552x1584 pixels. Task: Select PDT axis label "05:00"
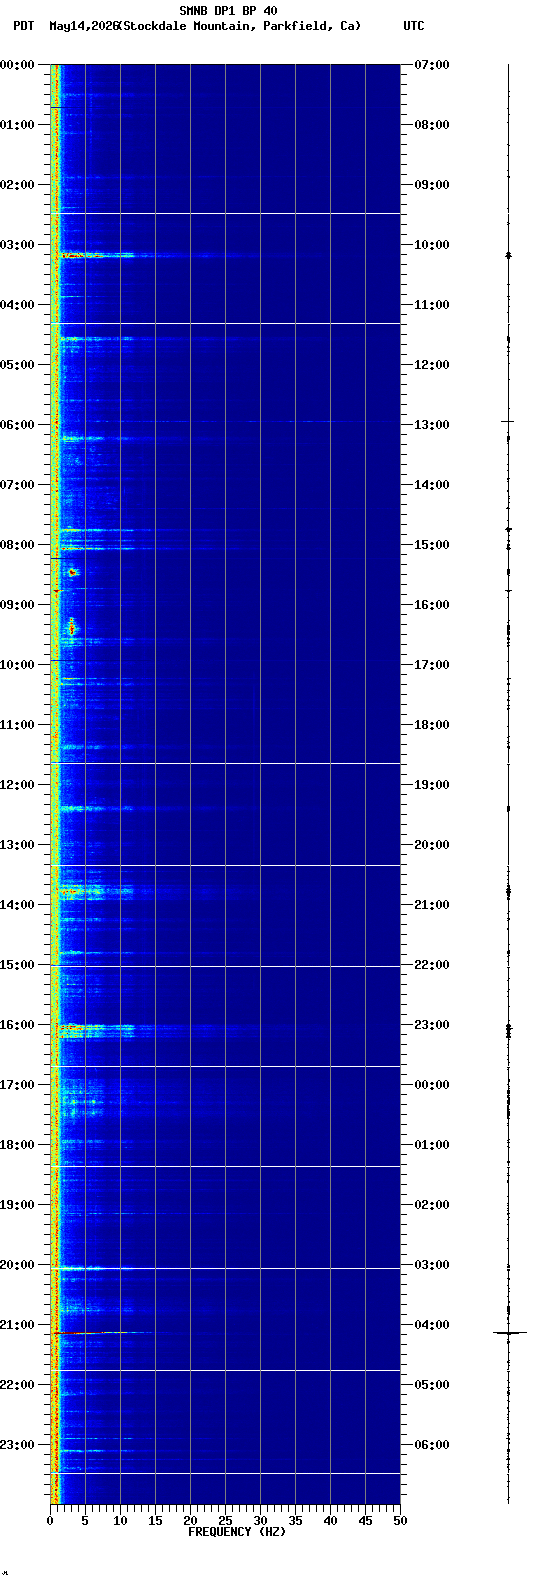(x=17, y=365)
